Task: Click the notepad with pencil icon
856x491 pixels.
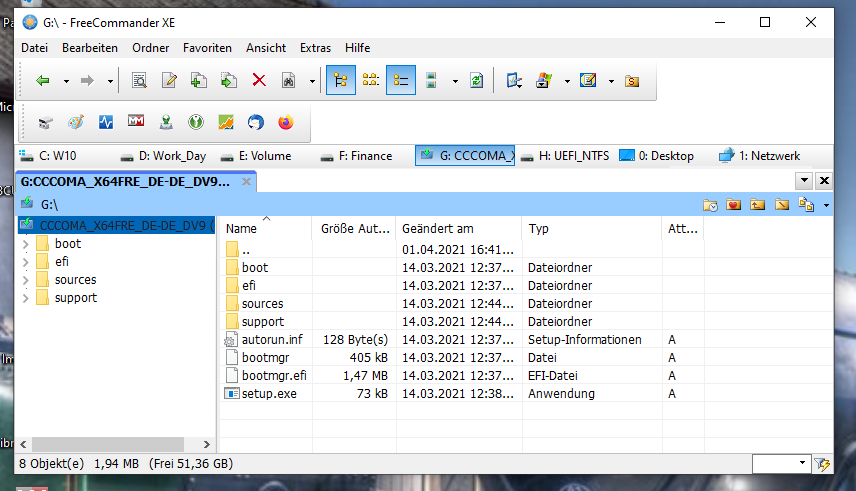Action: pyautogui.click(x=588, y=81)
